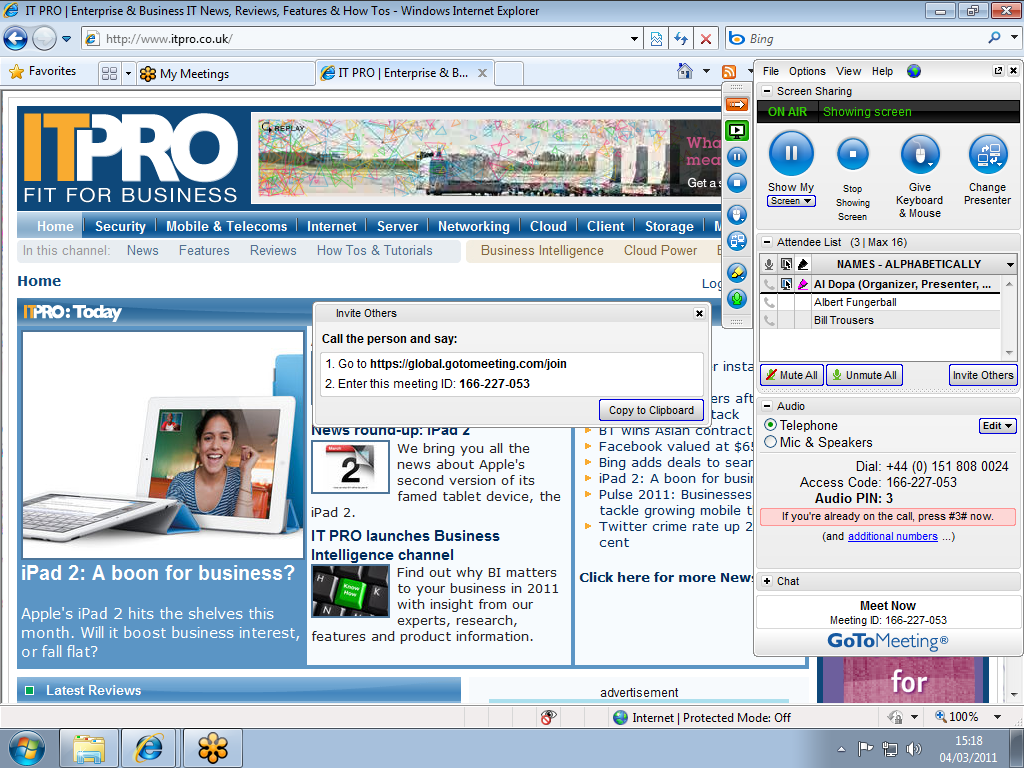This screenshot has height=768, width=1024.
Task: Select the Mic & Speakers audio option
Action: tap(771, 442)
